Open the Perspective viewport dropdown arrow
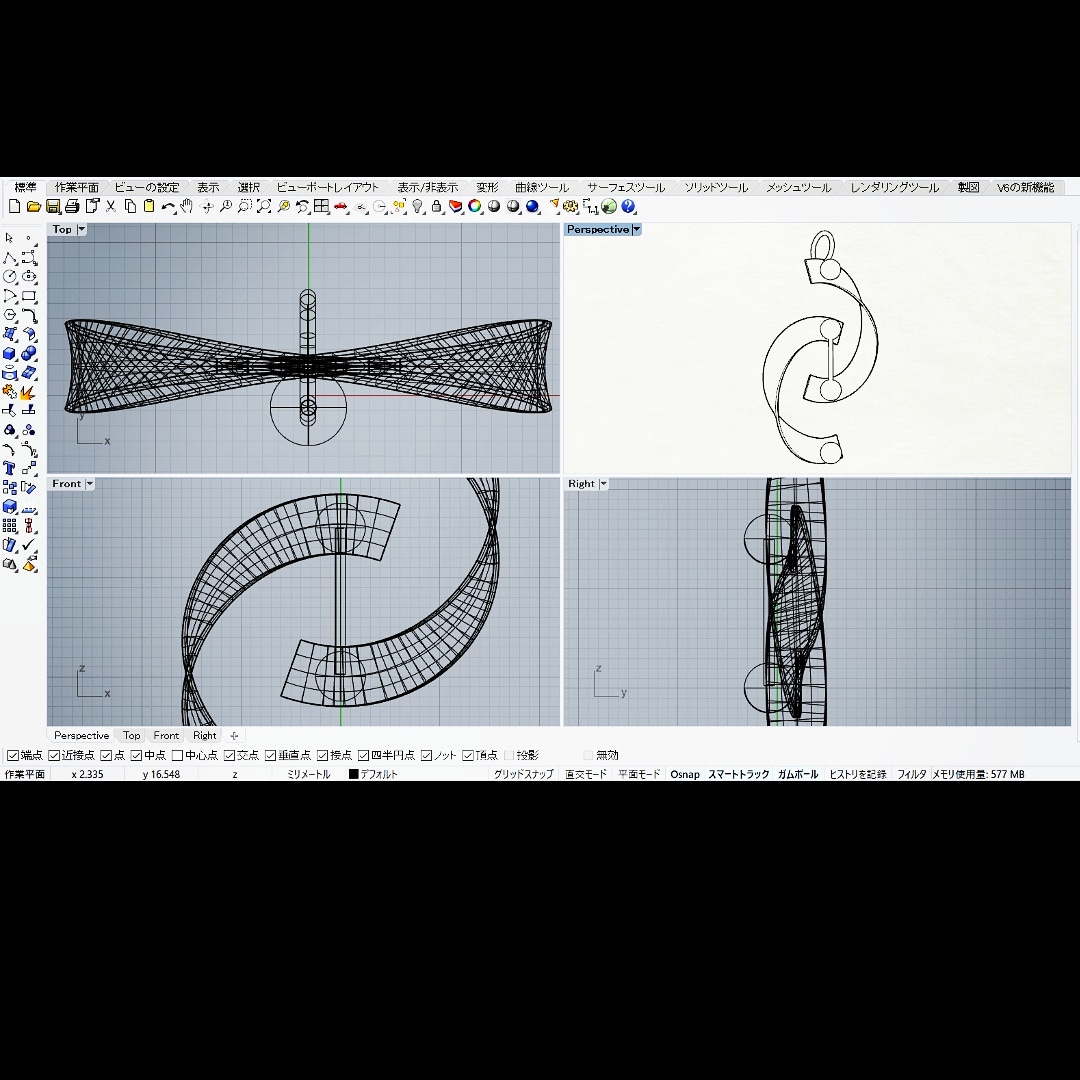Screen dimensions: 1080x1080 tap(636, 229)
